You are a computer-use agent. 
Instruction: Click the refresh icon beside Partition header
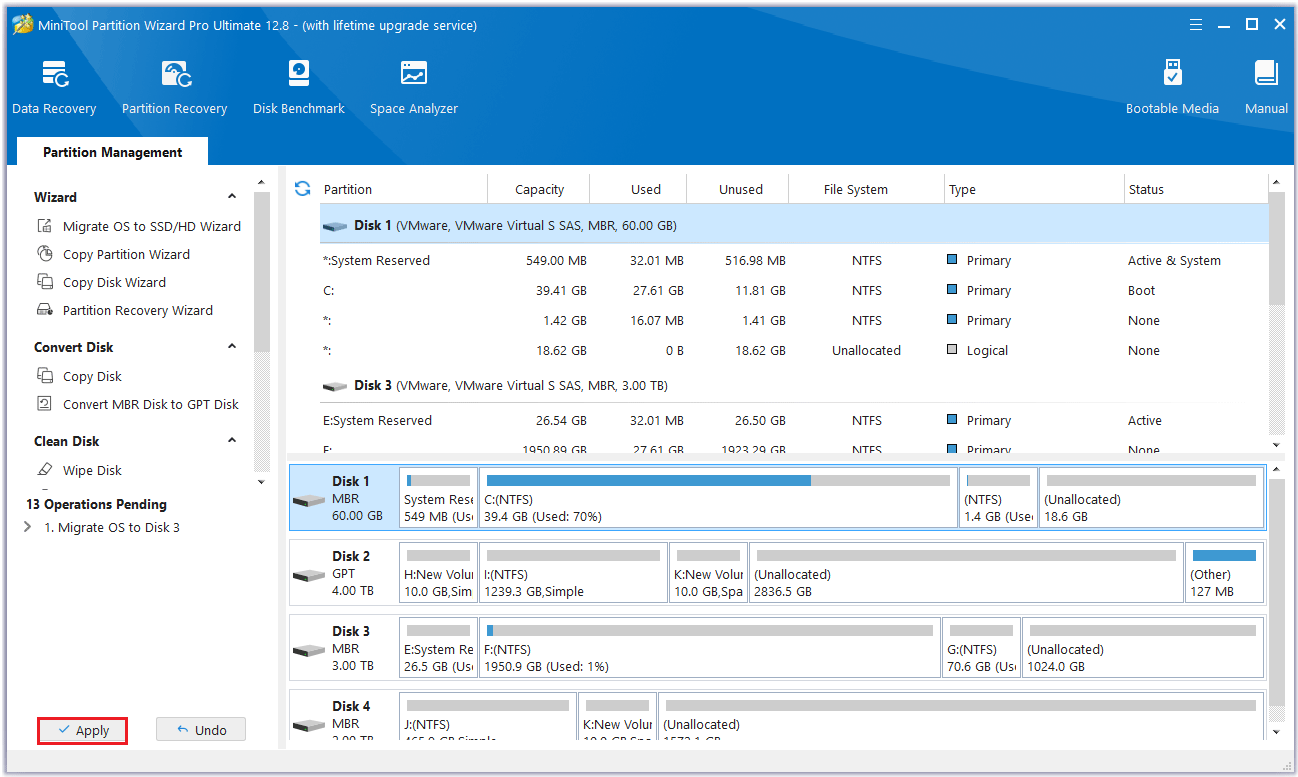[303, 189]
